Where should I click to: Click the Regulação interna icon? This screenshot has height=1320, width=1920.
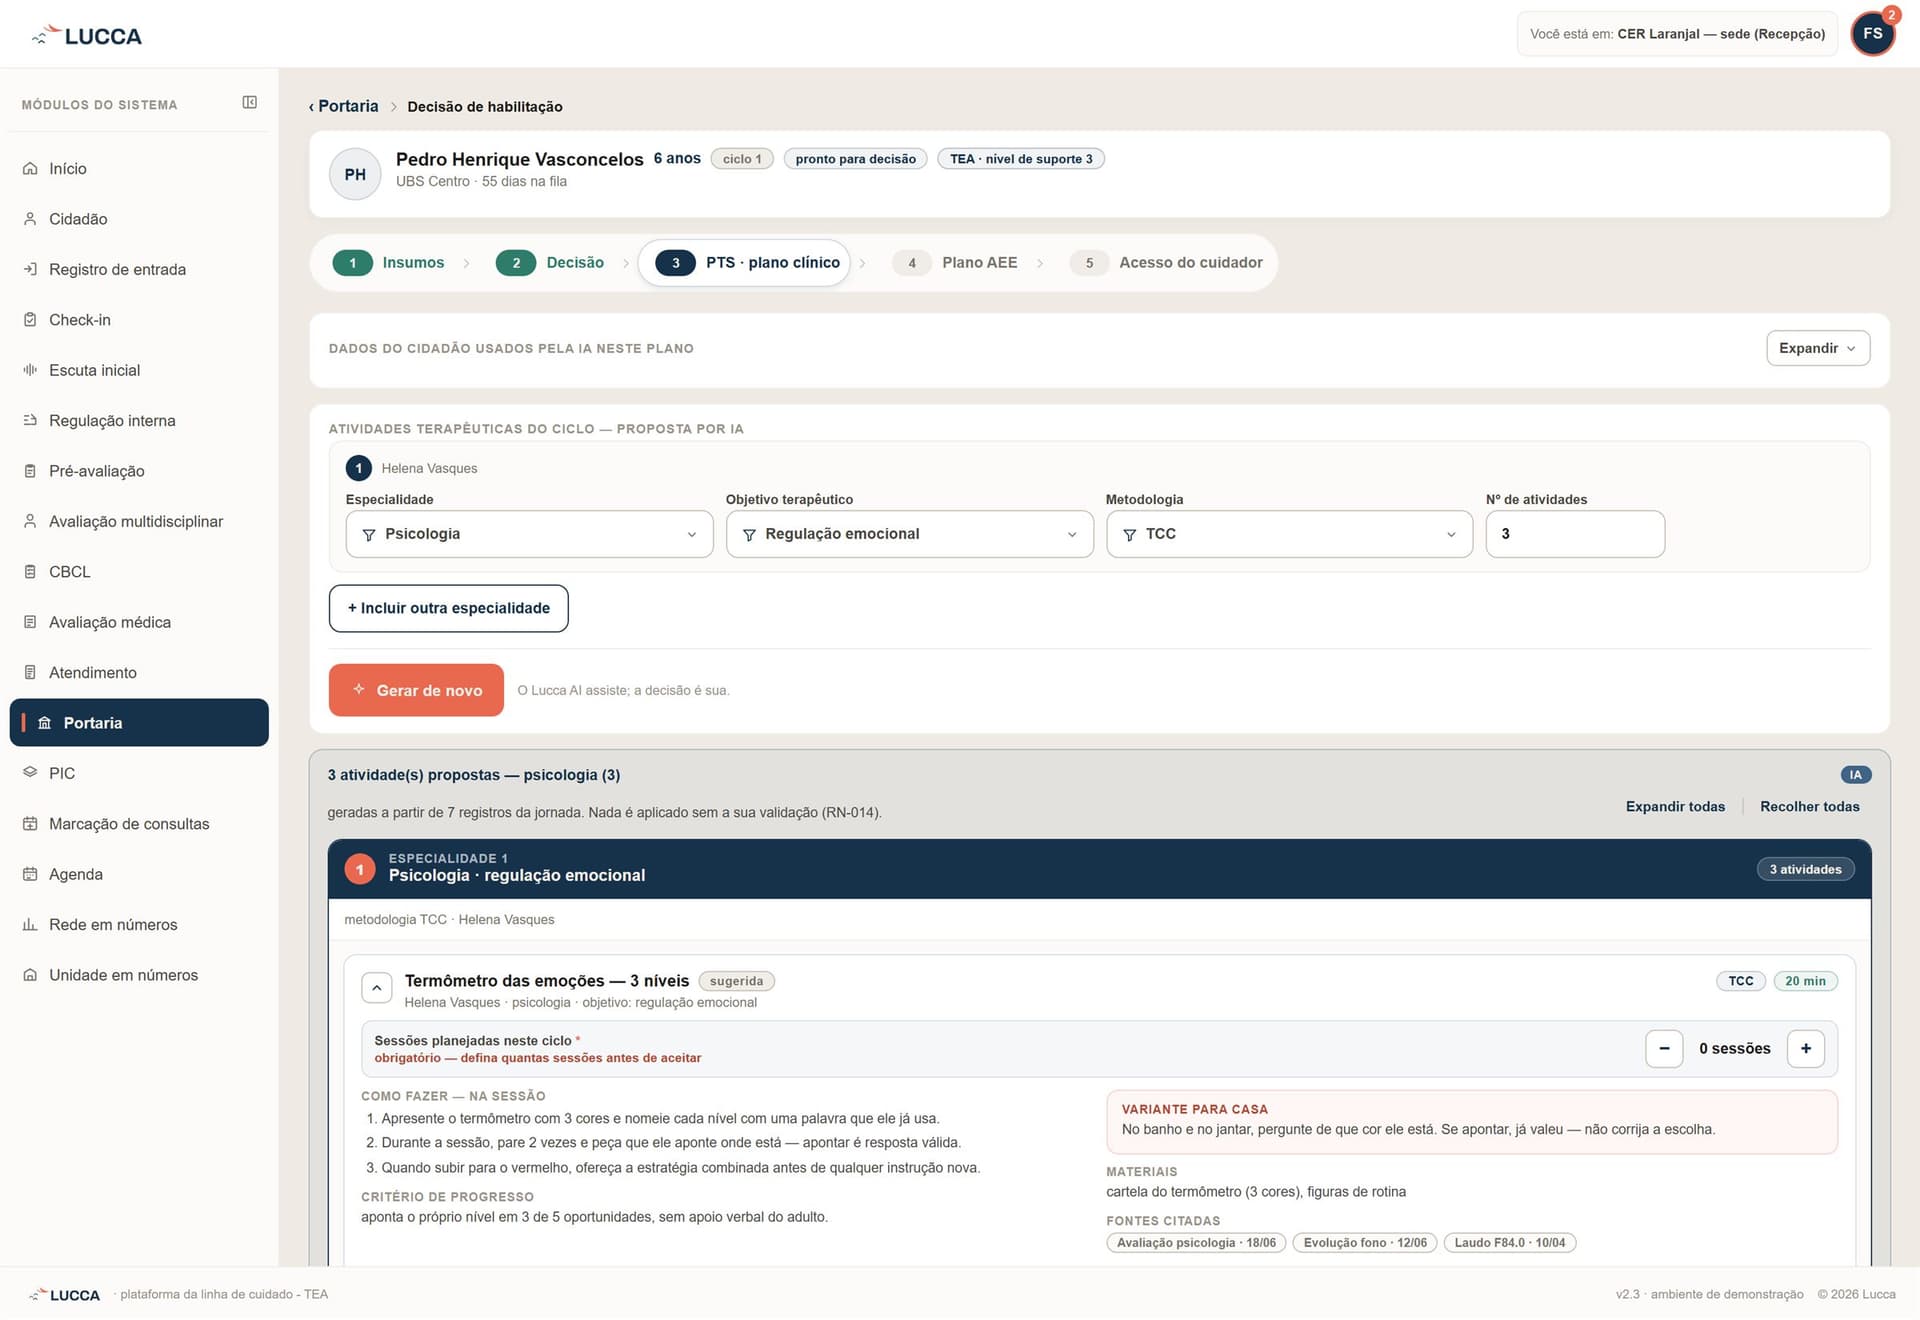(30, 421)
